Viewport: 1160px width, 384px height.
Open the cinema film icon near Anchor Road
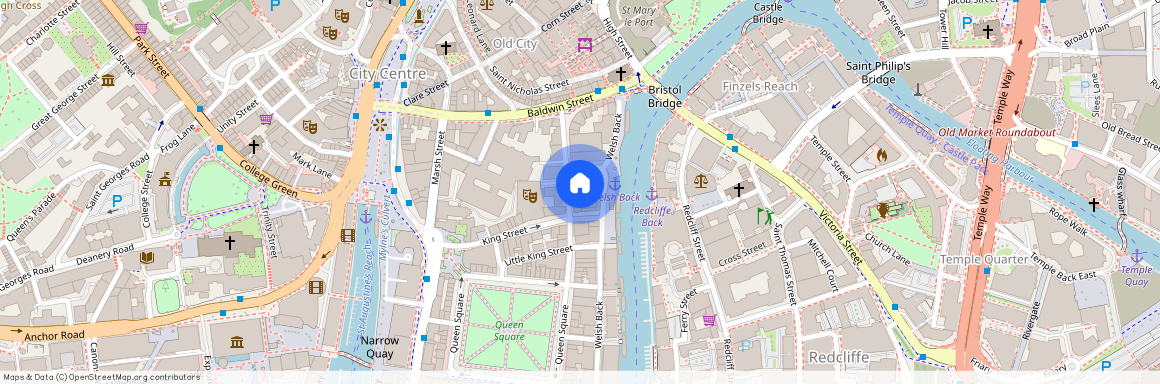(x=317, y=286)
